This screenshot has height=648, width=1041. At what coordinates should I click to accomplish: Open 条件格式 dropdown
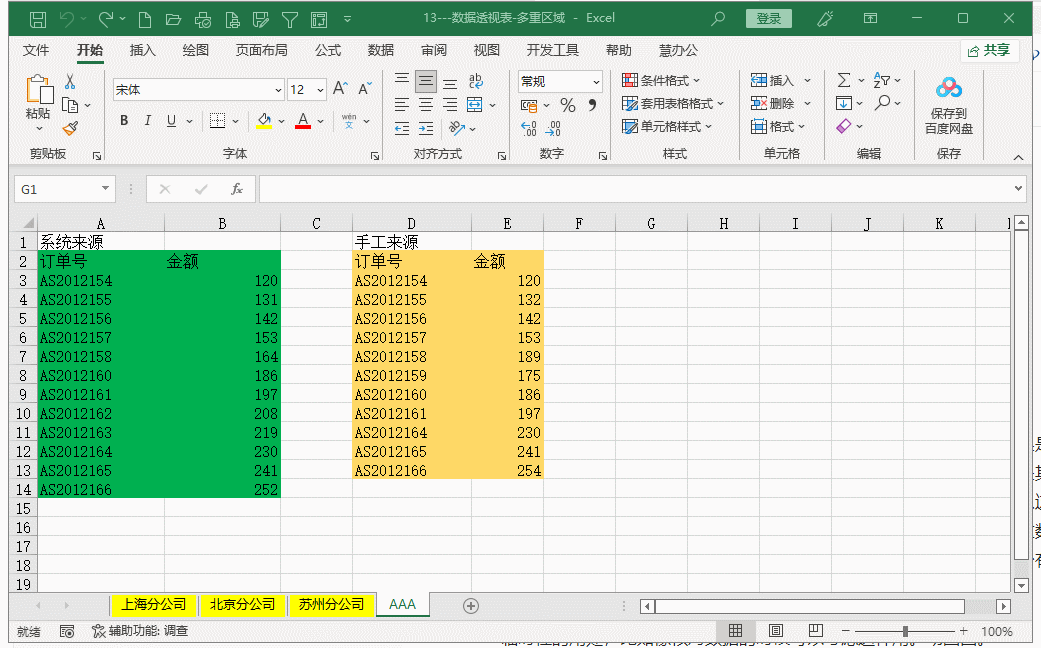661,80
